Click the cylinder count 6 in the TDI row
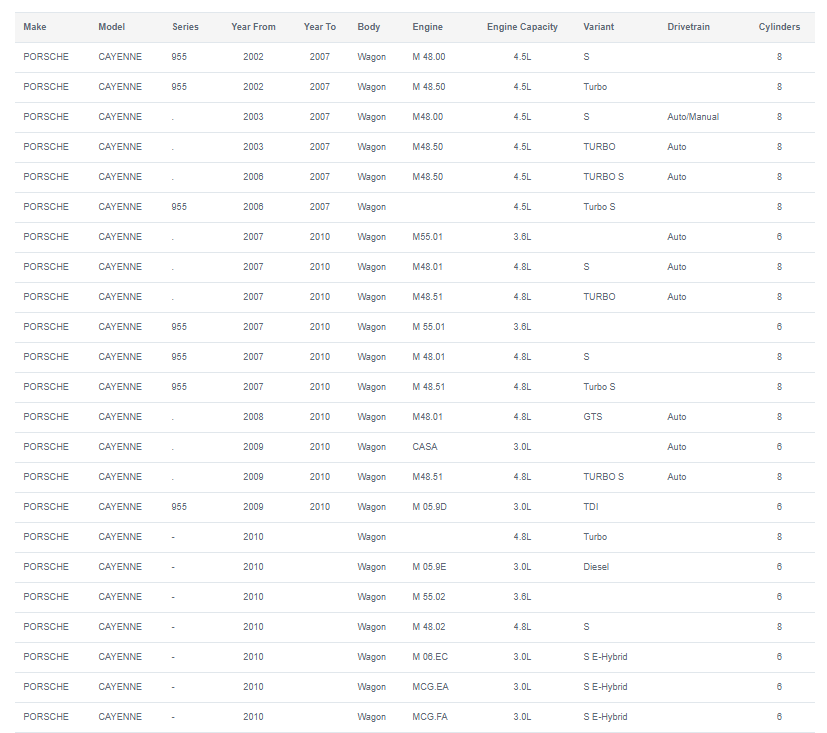The height and width of the screenshot is (733, 827). 779,507
